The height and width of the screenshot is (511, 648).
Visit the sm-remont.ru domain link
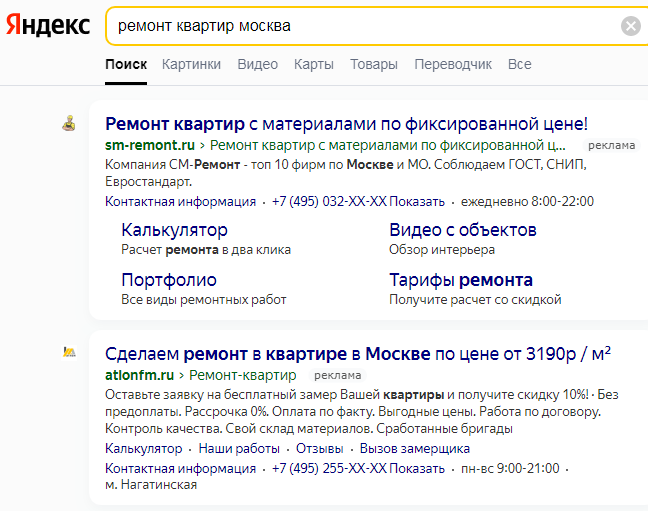click(x=150, y=145)
